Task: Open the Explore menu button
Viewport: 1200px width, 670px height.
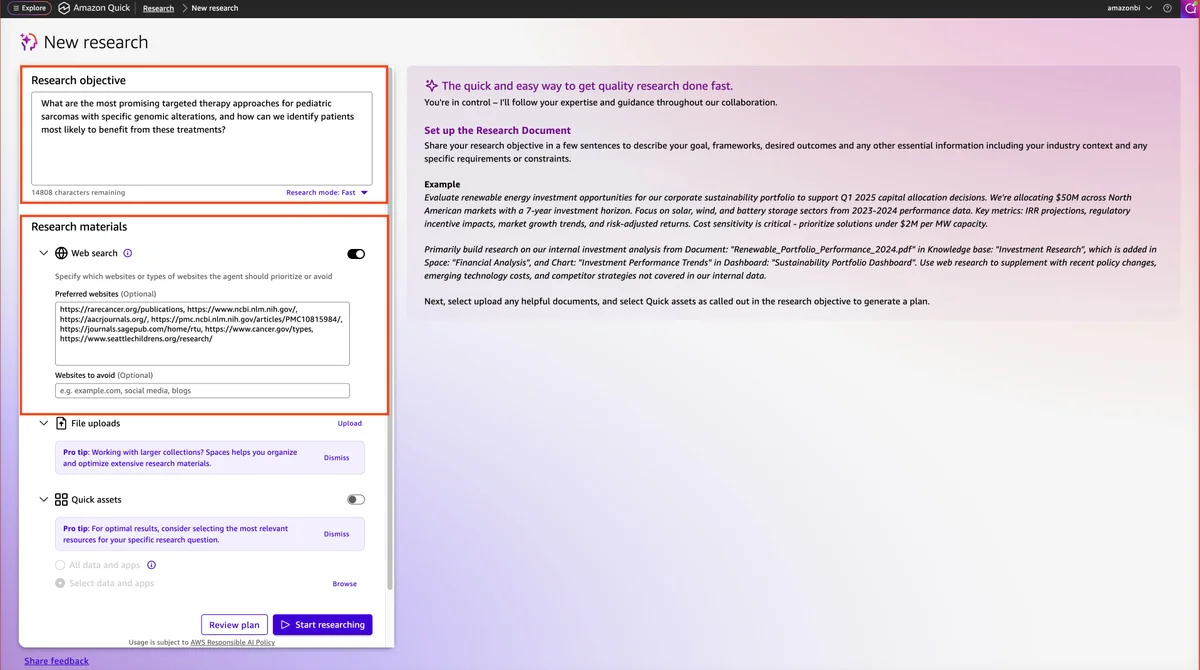Action: (29, 8)
